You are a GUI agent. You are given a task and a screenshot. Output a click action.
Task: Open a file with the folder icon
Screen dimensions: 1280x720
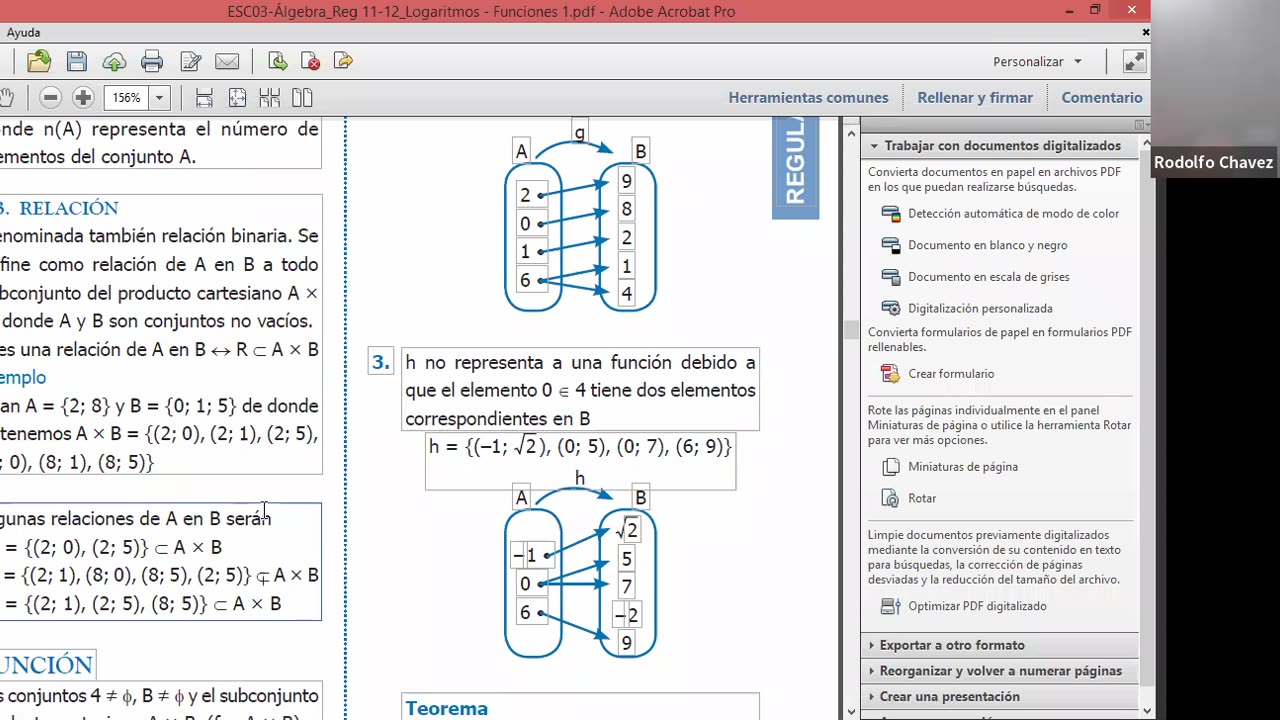39,62
